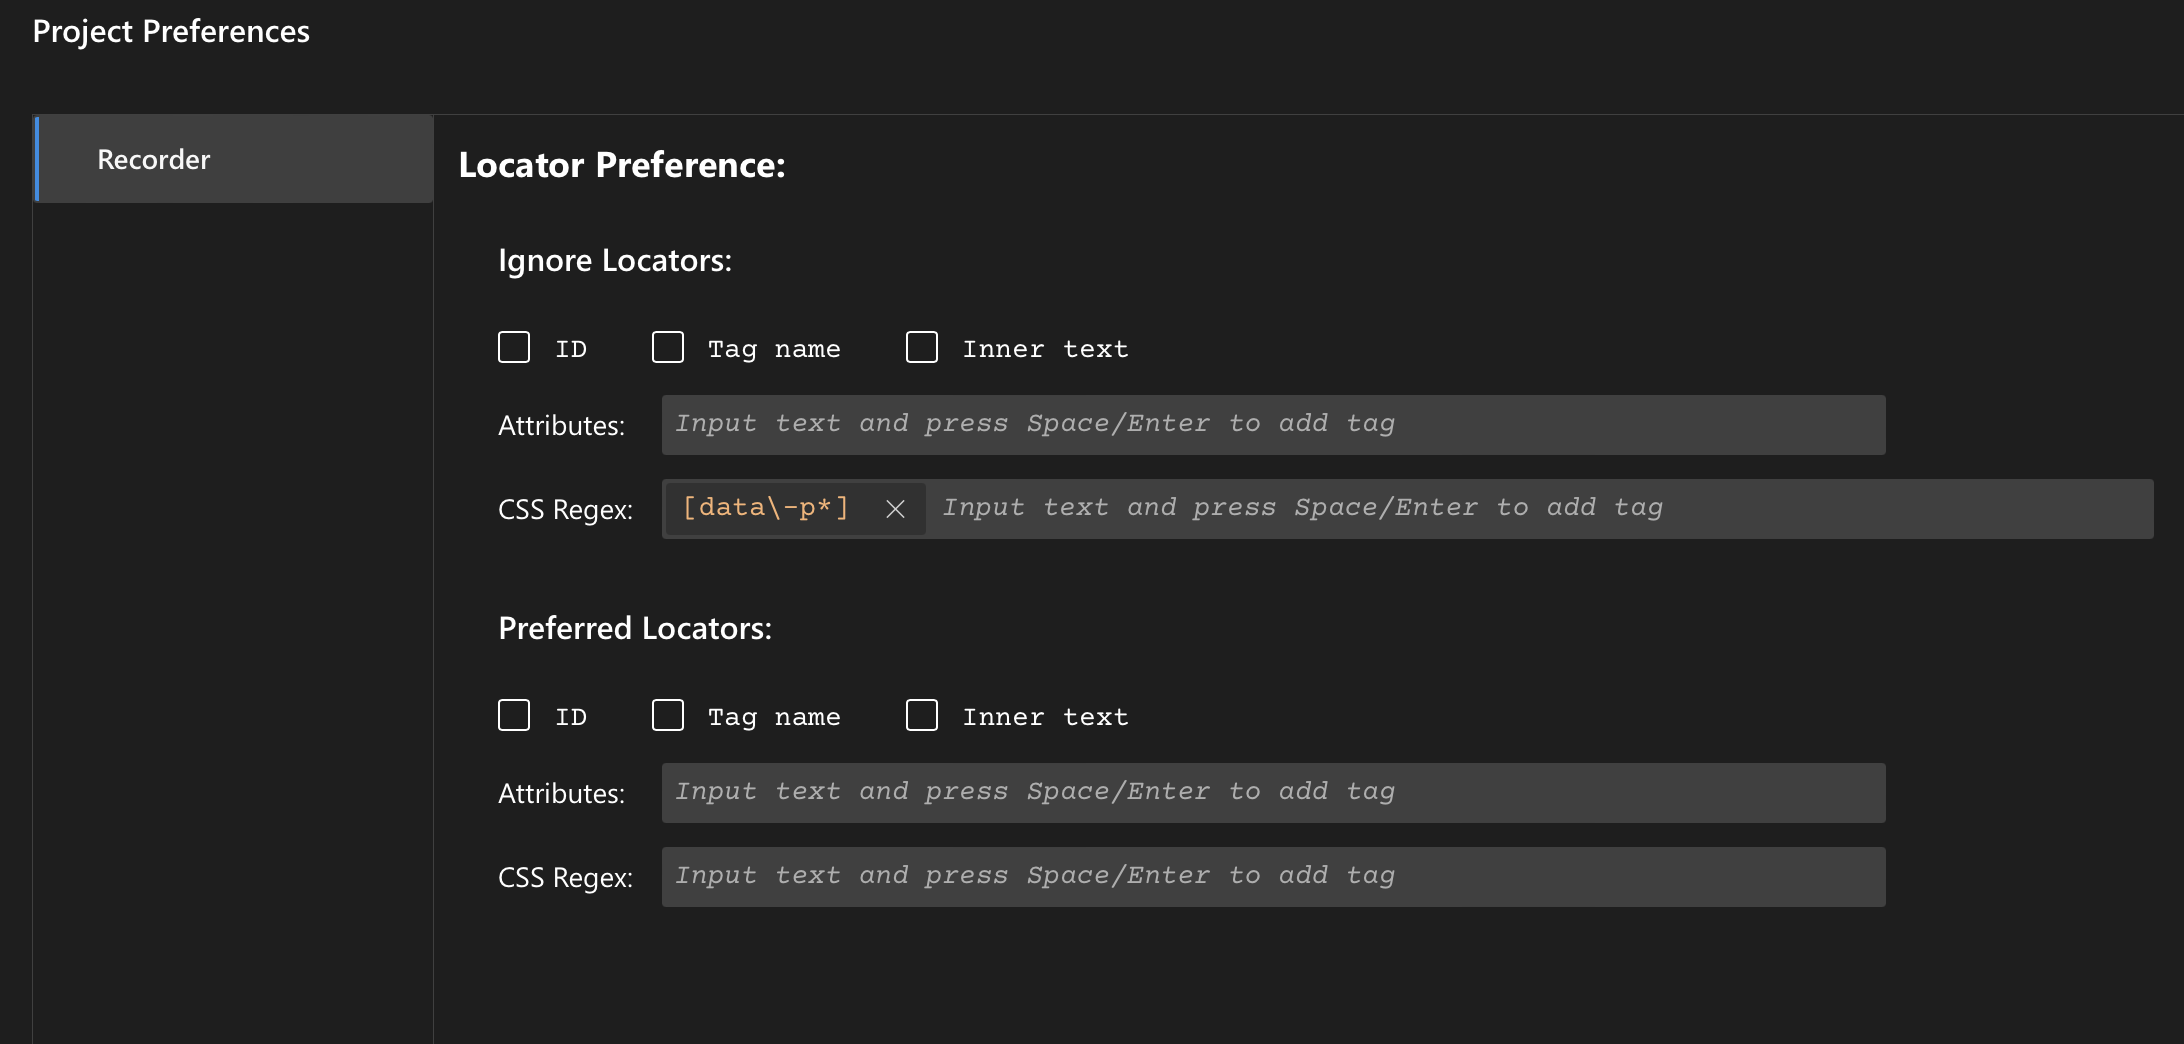This screenshot has height=1044, width=2184.
Task: Check Tag name under Ignore Locators
Action: pos(668,348)
